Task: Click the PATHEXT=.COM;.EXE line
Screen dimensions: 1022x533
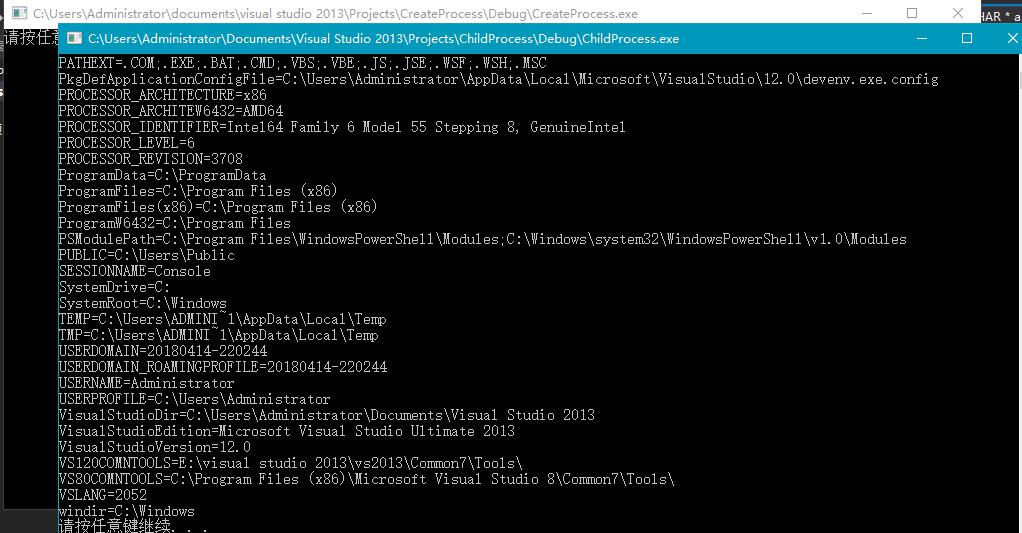Action: 302,63
